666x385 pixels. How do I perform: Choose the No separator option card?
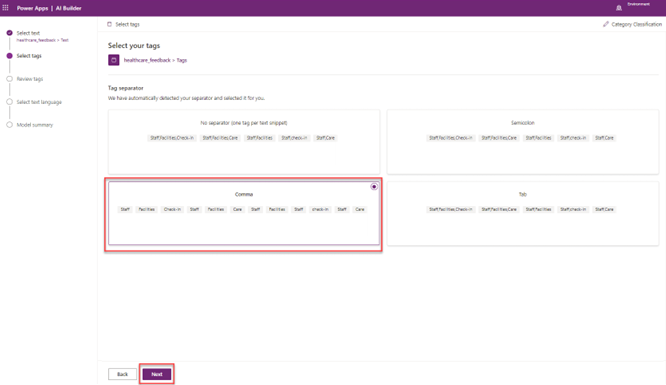(x=244, y=142)
